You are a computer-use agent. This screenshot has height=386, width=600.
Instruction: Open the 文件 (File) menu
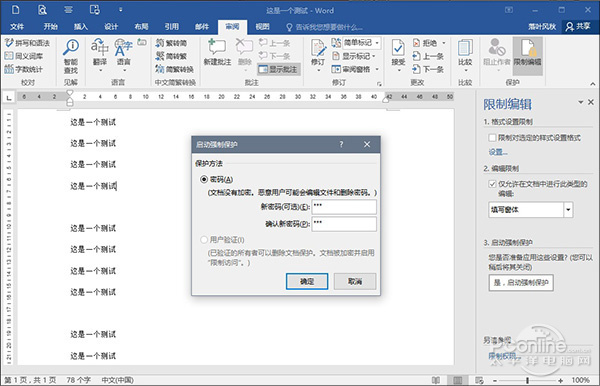coord(17,27)
